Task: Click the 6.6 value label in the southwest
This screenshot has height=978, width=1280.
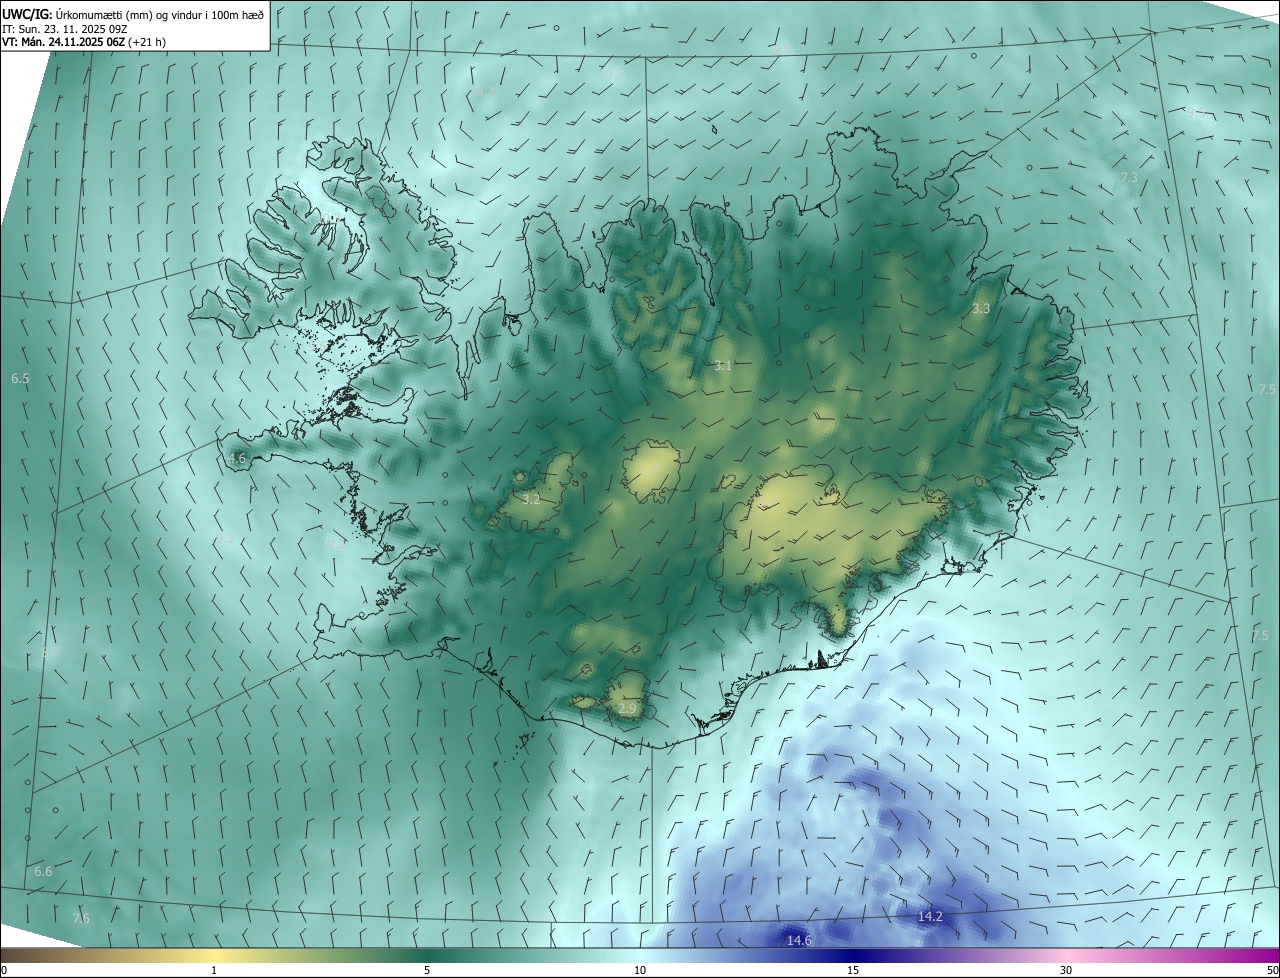Action: [x=43, y=872]
